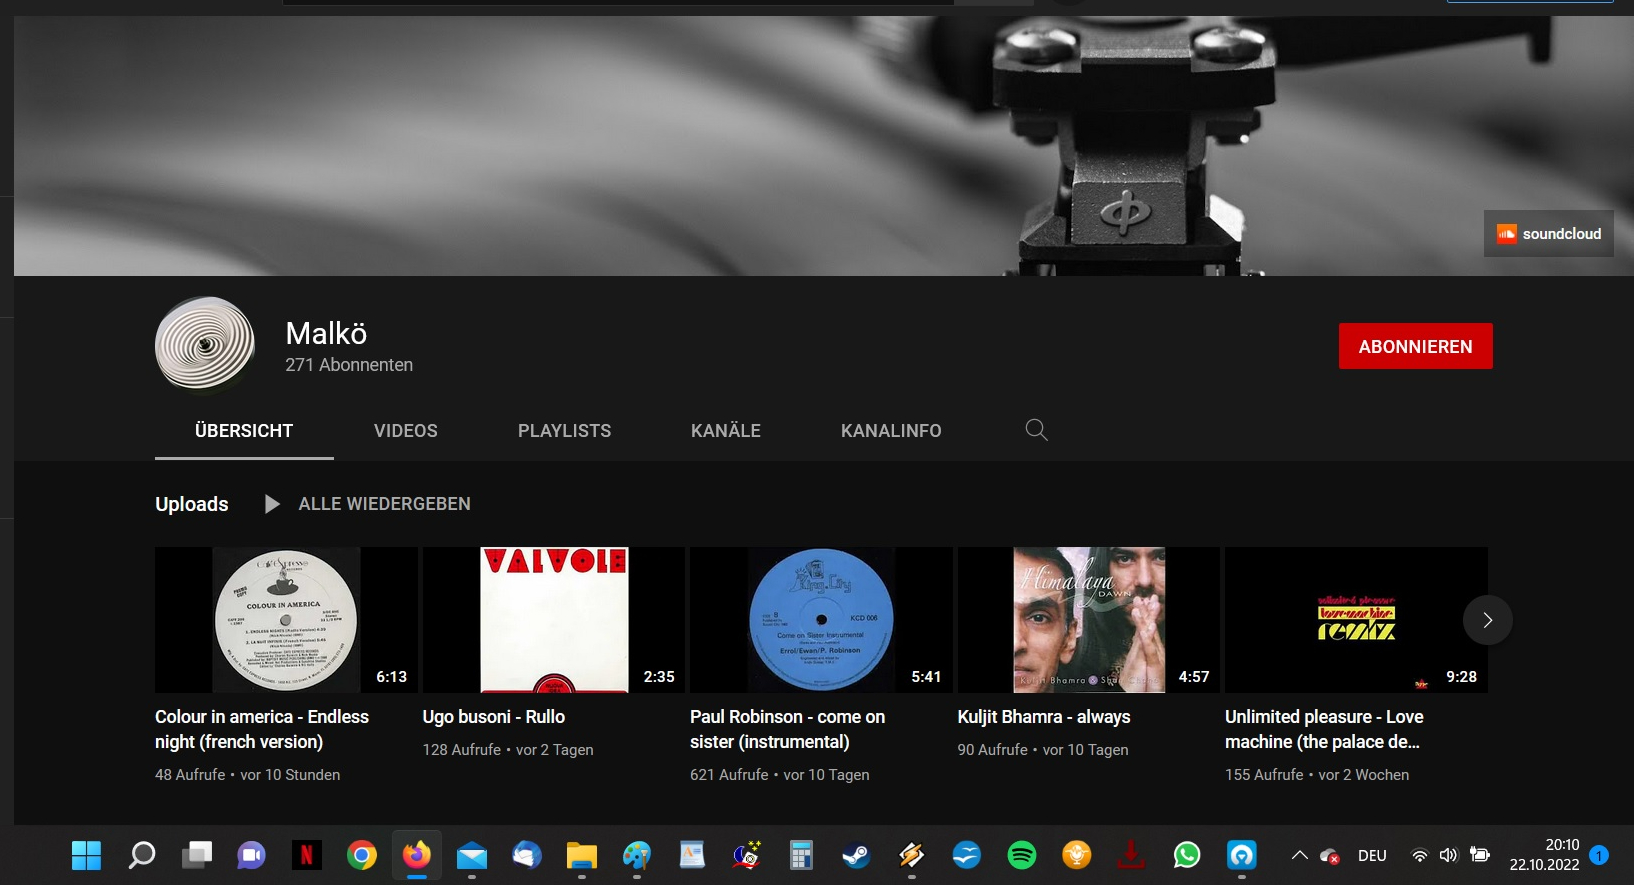Viewport: 1634px width, 885px height.
Task: Click the channel search magnifier icon
Action: 1036,430
